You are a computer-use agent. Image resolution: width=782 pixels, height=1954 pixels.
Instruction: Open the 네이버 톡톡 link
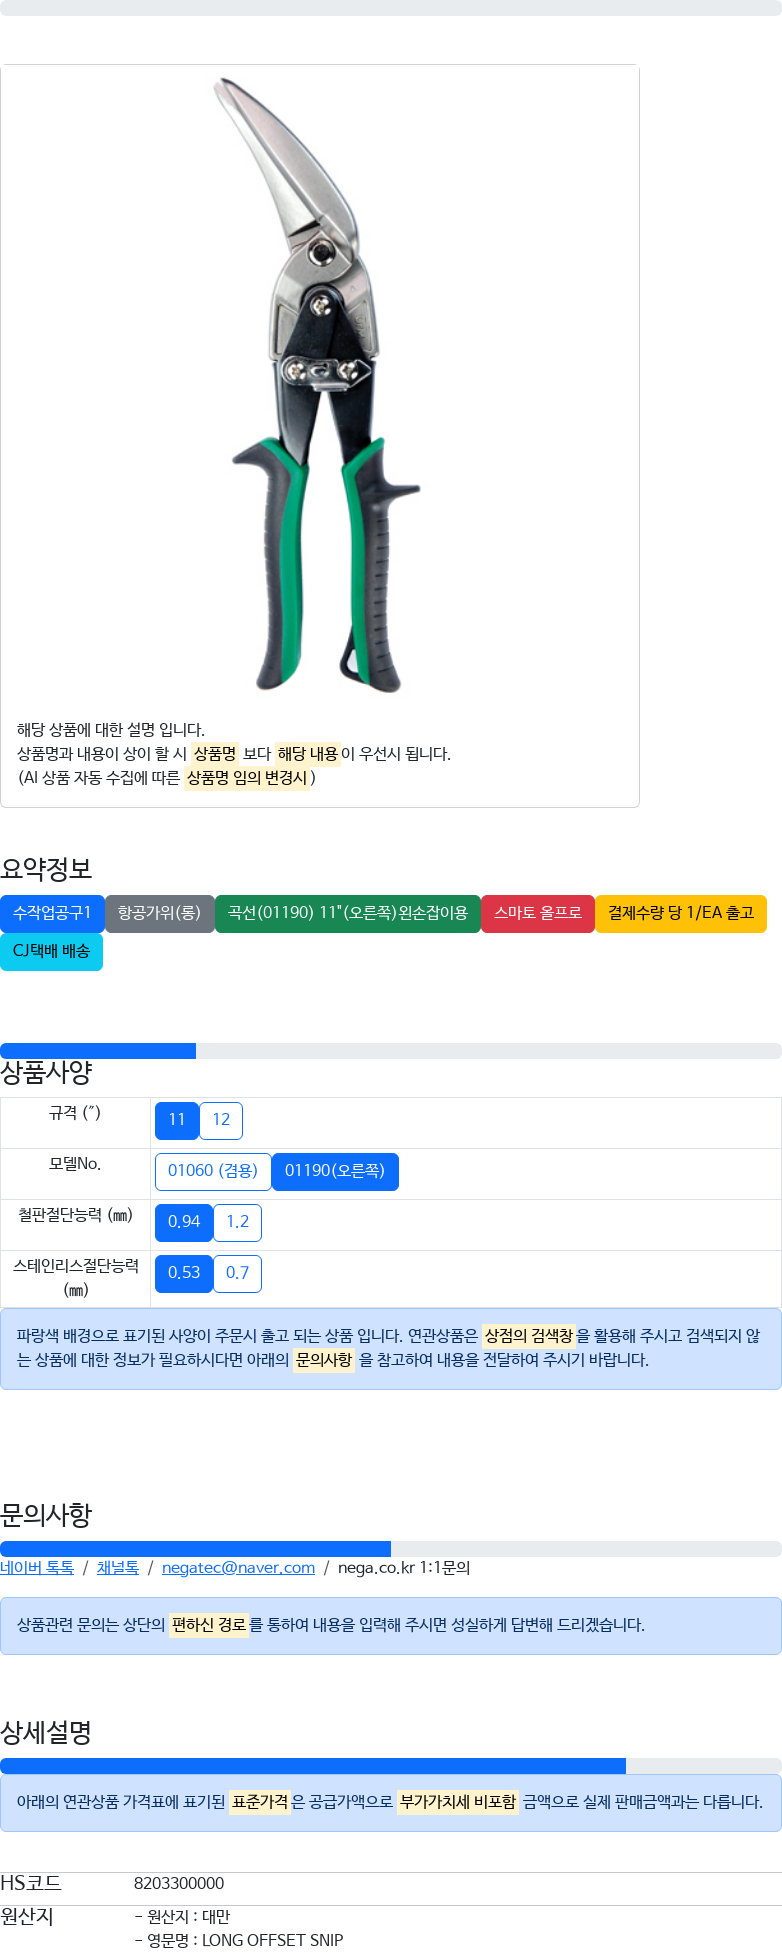click(37, 1568)
